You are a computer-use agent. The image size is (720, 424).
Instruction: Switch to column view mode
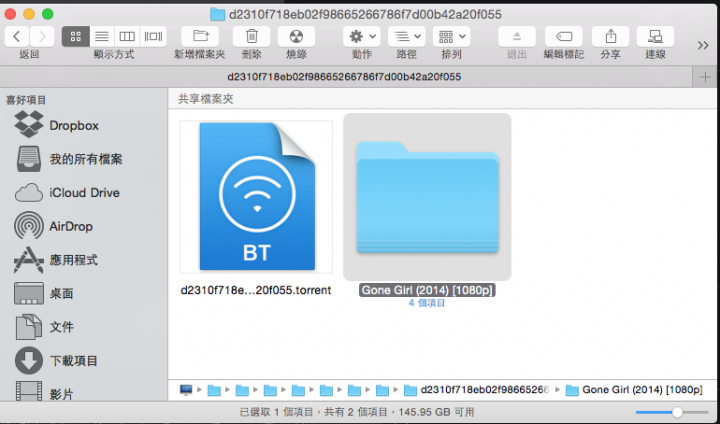127,36
